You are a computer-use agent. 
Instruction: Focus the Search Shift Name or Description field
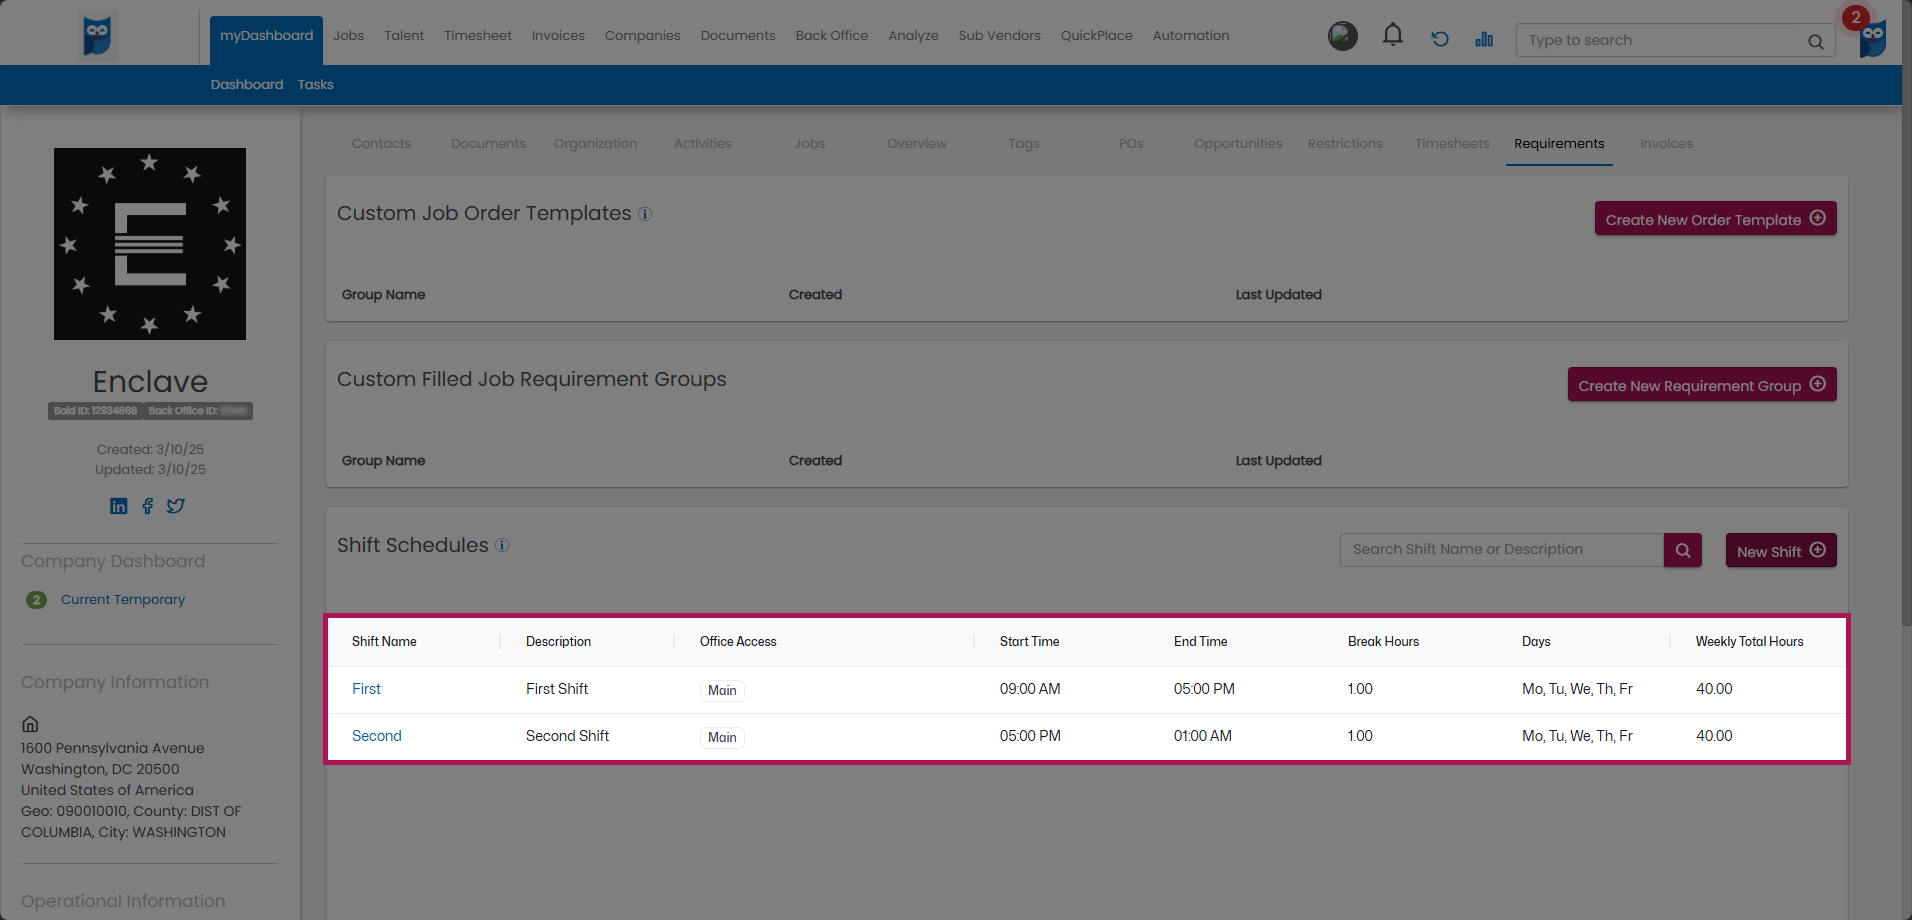[1501, 550]
